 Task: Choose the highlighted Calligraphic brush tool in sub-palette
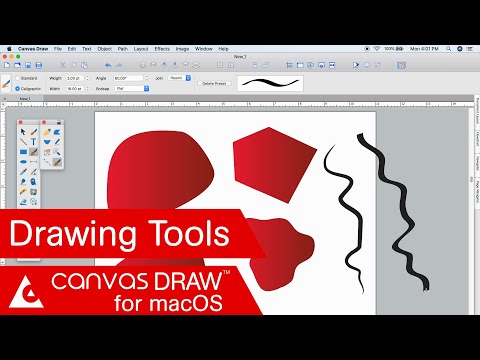[x=57, y=162]
